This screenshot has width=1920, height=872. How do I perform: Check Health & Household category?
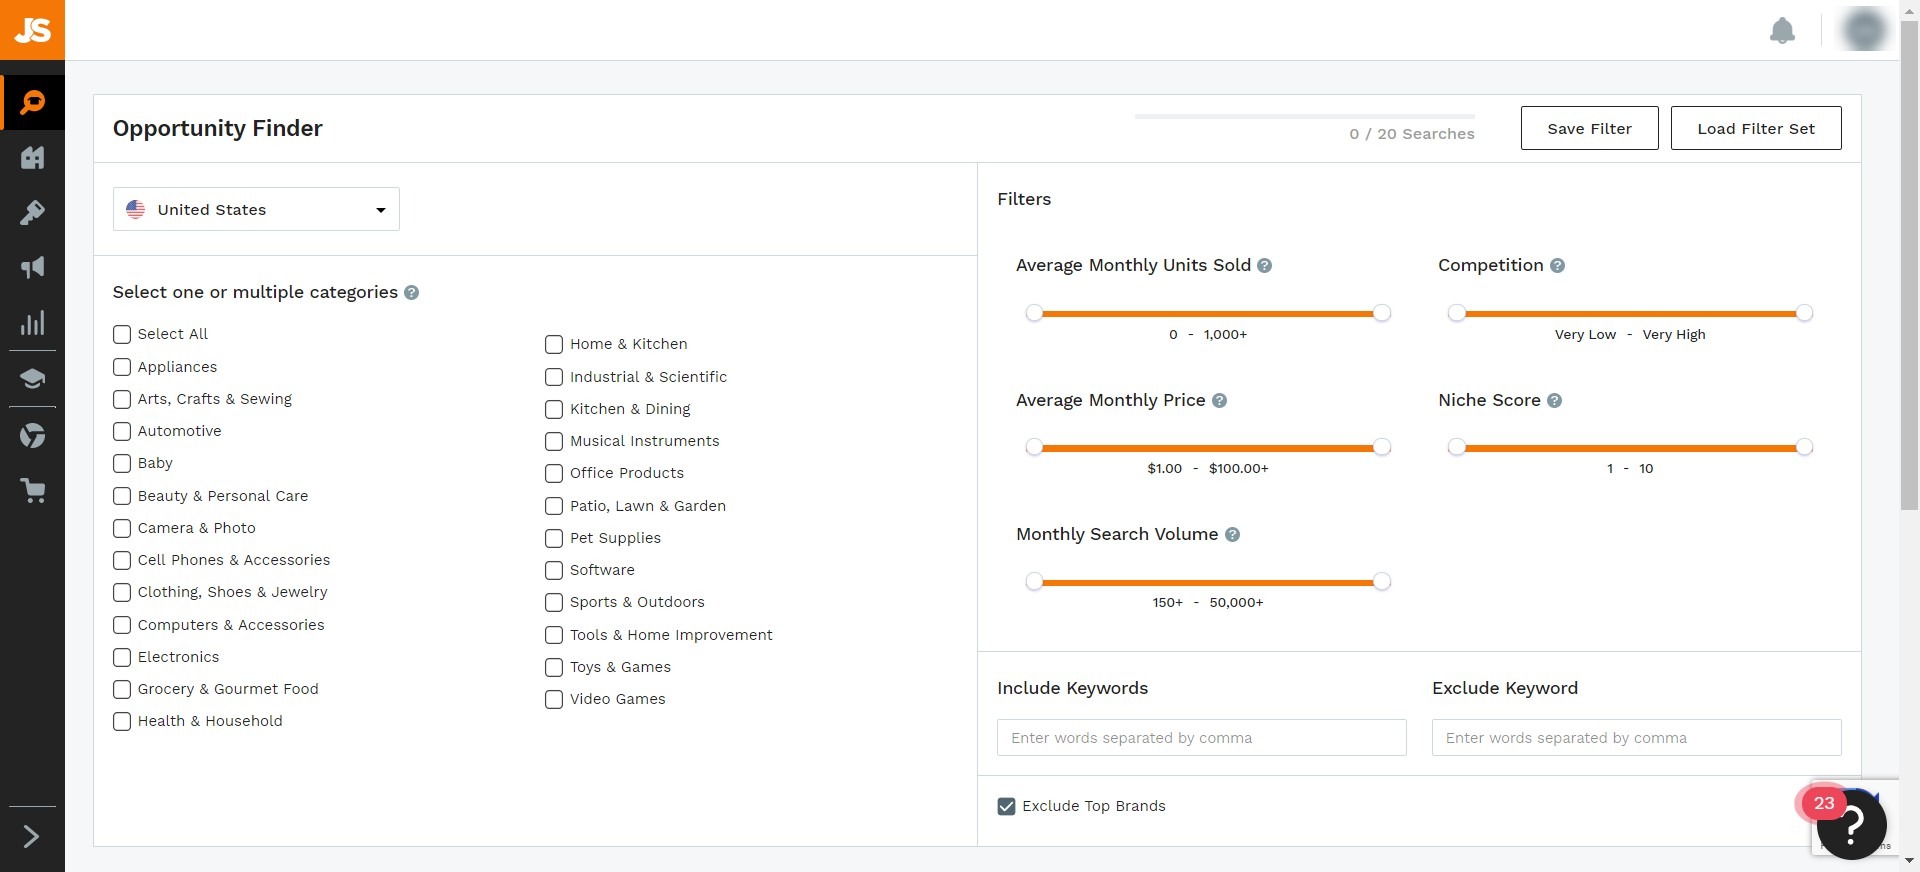122,721
